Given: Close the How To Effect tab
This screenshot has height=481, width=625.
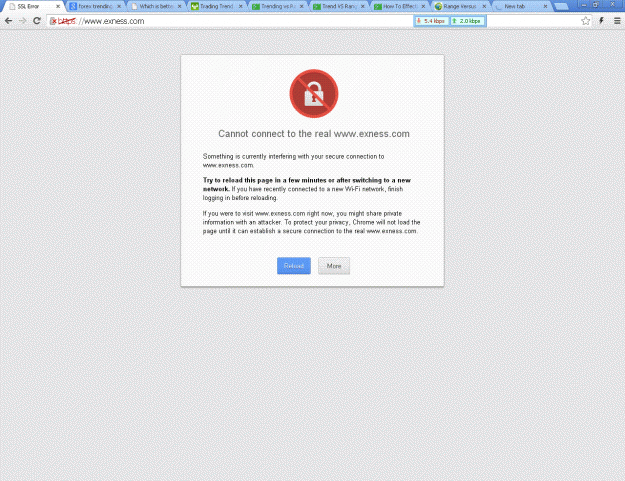Looking at the screenshot, I should (x=423, y=6).
